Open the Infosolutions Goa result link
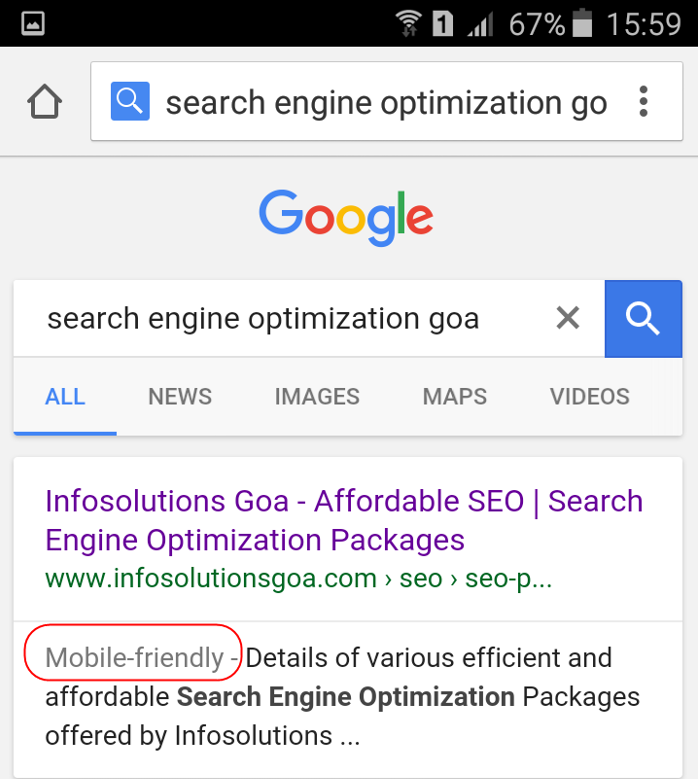This screenshot has height=779, width=698. [x=344, y=520]
